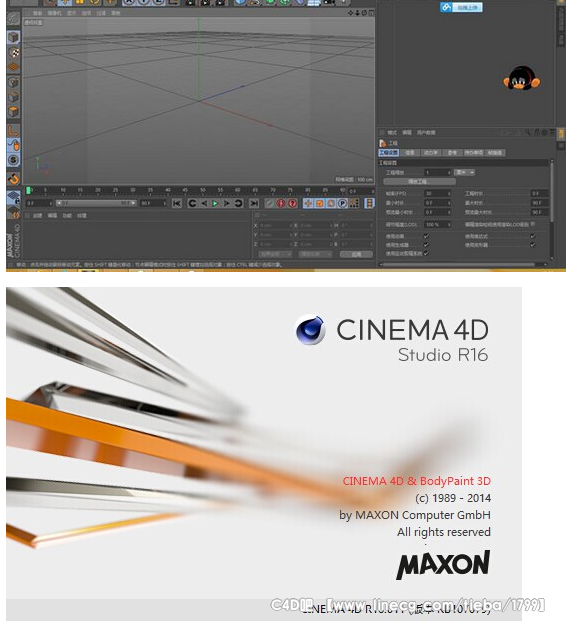Toggle scale keyframe recording icon
Viewport: 571px width, 622px height.
point(319,203)
